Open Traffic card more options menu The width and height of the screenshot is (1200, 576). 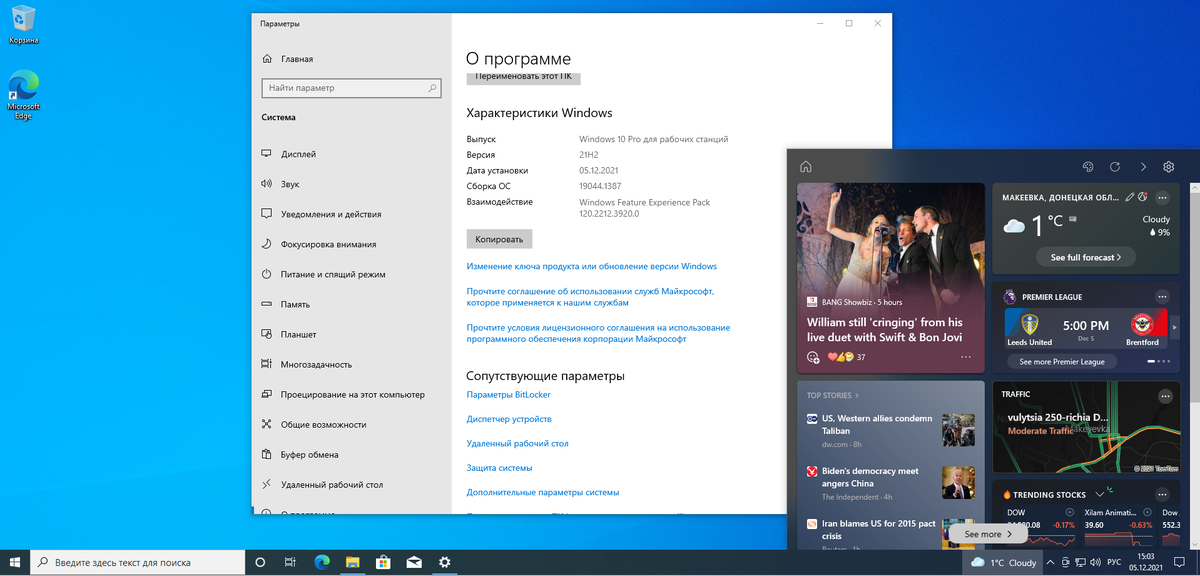1164,396
